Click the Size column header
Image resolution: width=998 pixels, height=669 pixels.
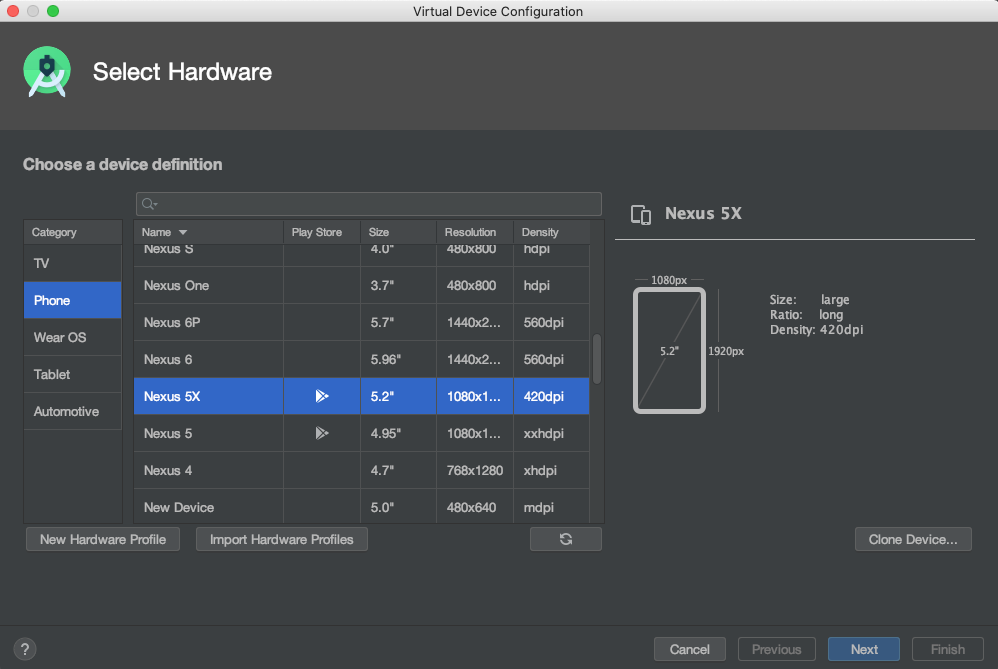pyautogui.click(x=398, y=232)
